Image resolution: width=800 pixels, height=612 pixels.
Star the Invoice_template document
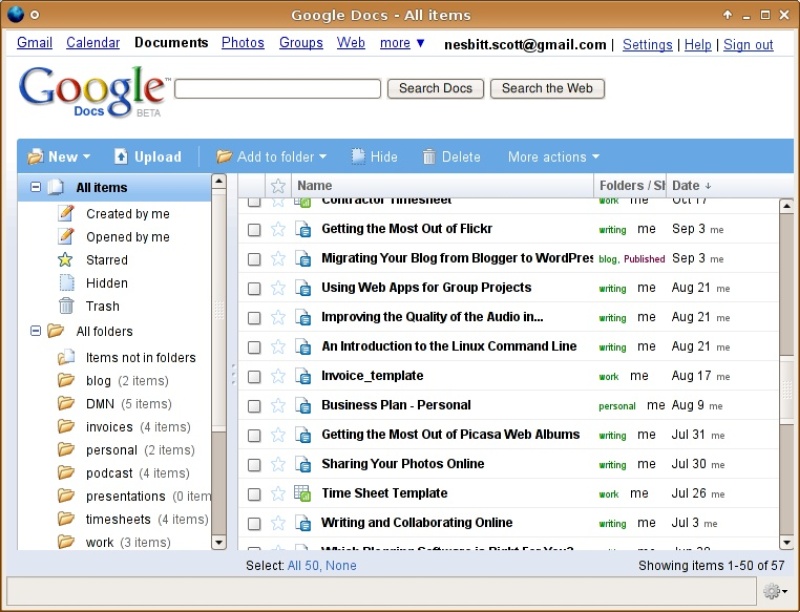pyautogui.click(x=278, y=376)
